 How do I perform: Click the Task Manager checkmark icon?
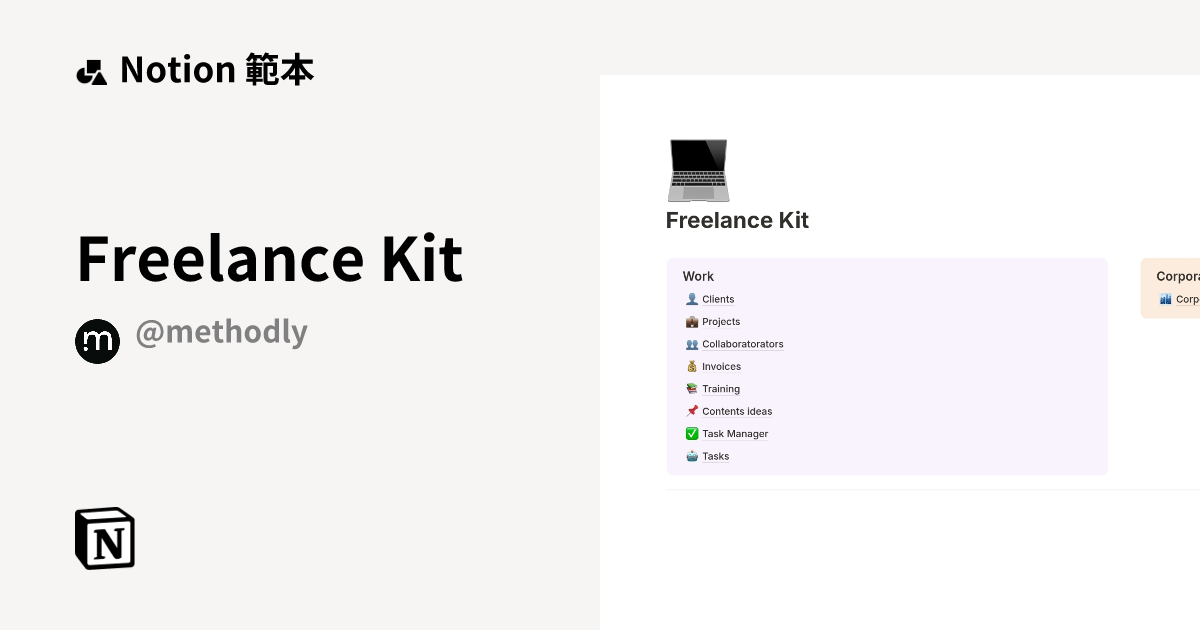pyautogui.click(x=692, y=433)
